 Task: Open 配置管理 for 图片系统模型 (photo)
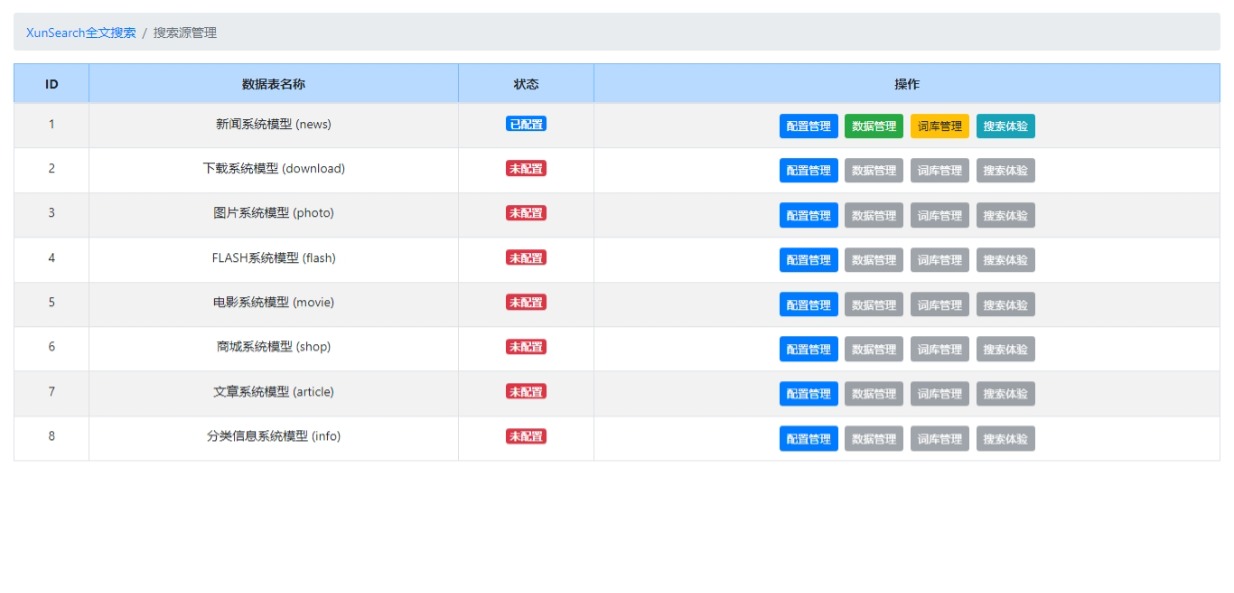pyautogui.click(x=809, y=215)
